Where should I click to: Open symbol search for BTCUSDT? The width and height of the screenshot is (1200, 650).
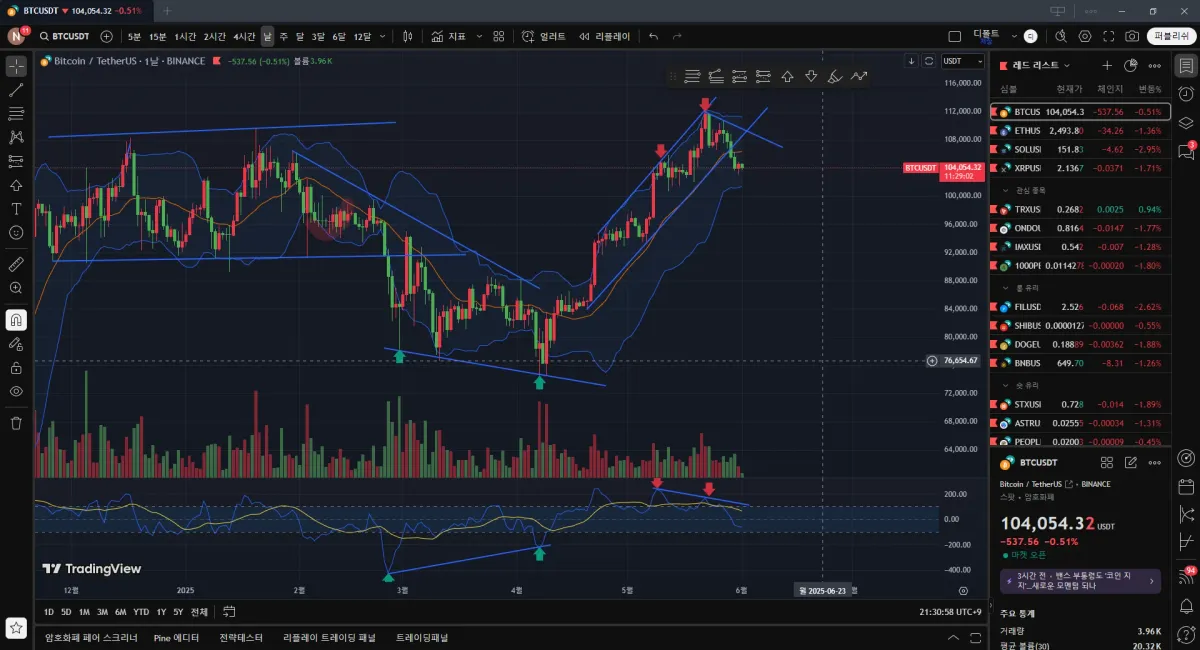click(x=63, y=36)
